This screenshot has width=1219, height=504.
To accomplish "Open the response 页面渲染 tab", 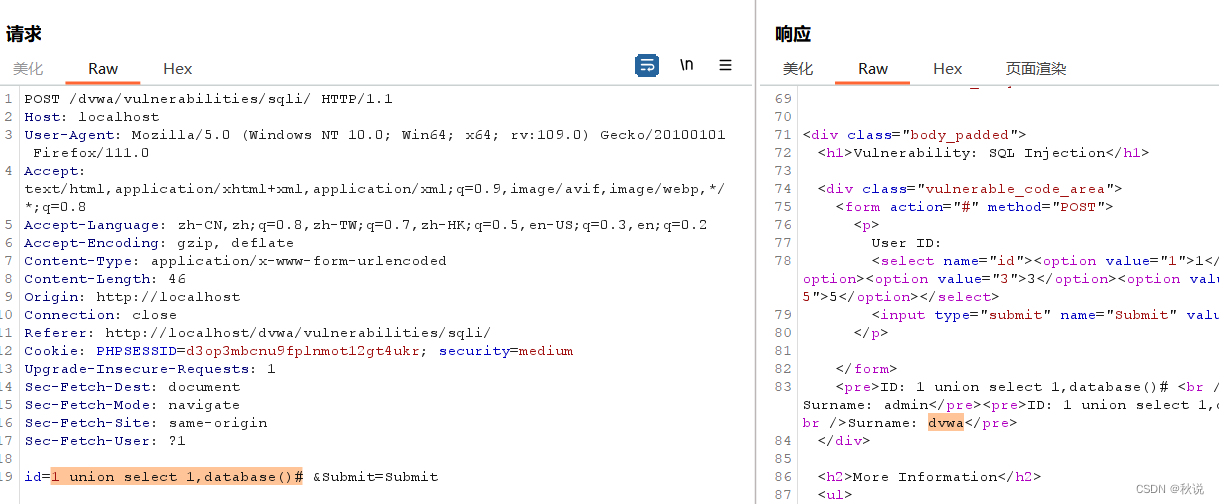I will pyautogui.click(x=1036, y=69).
